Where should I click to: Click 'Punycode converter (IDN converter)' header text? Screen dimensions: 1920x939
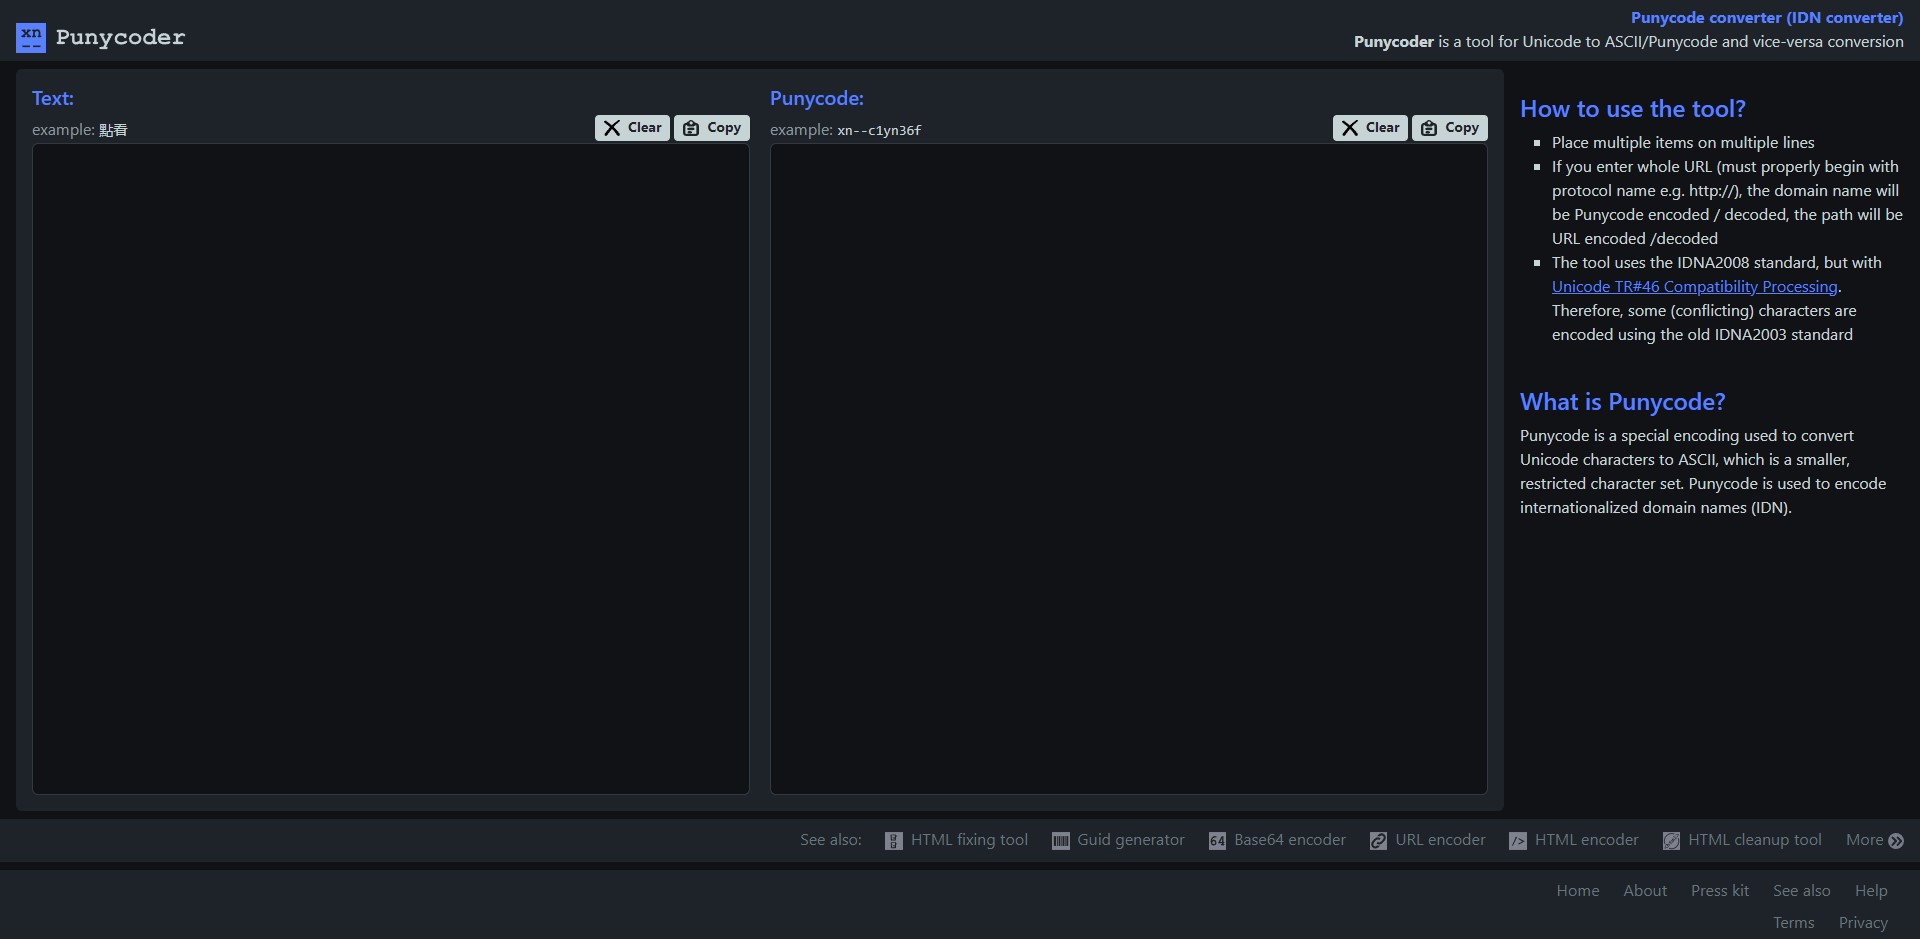click(1767, 18)
